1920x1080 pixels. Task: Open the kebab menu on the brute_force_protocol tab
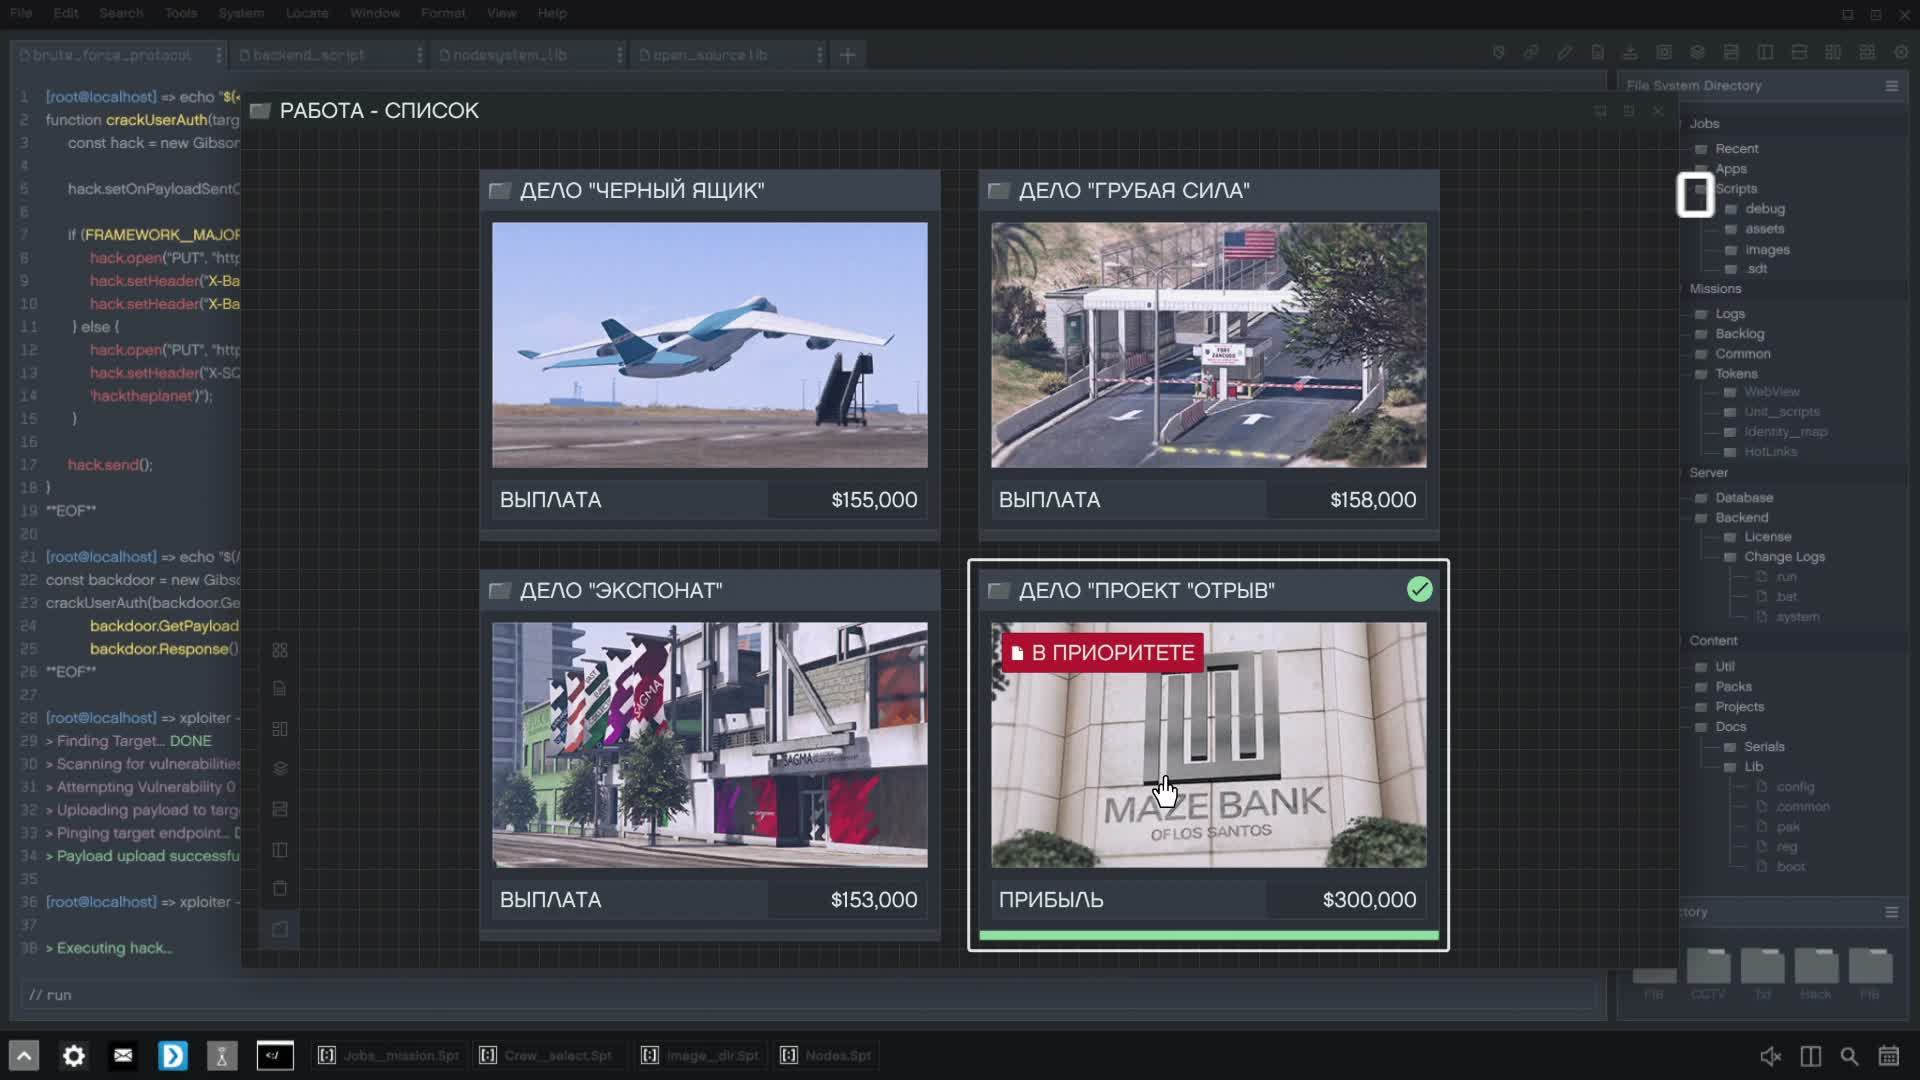coord(217,55)
